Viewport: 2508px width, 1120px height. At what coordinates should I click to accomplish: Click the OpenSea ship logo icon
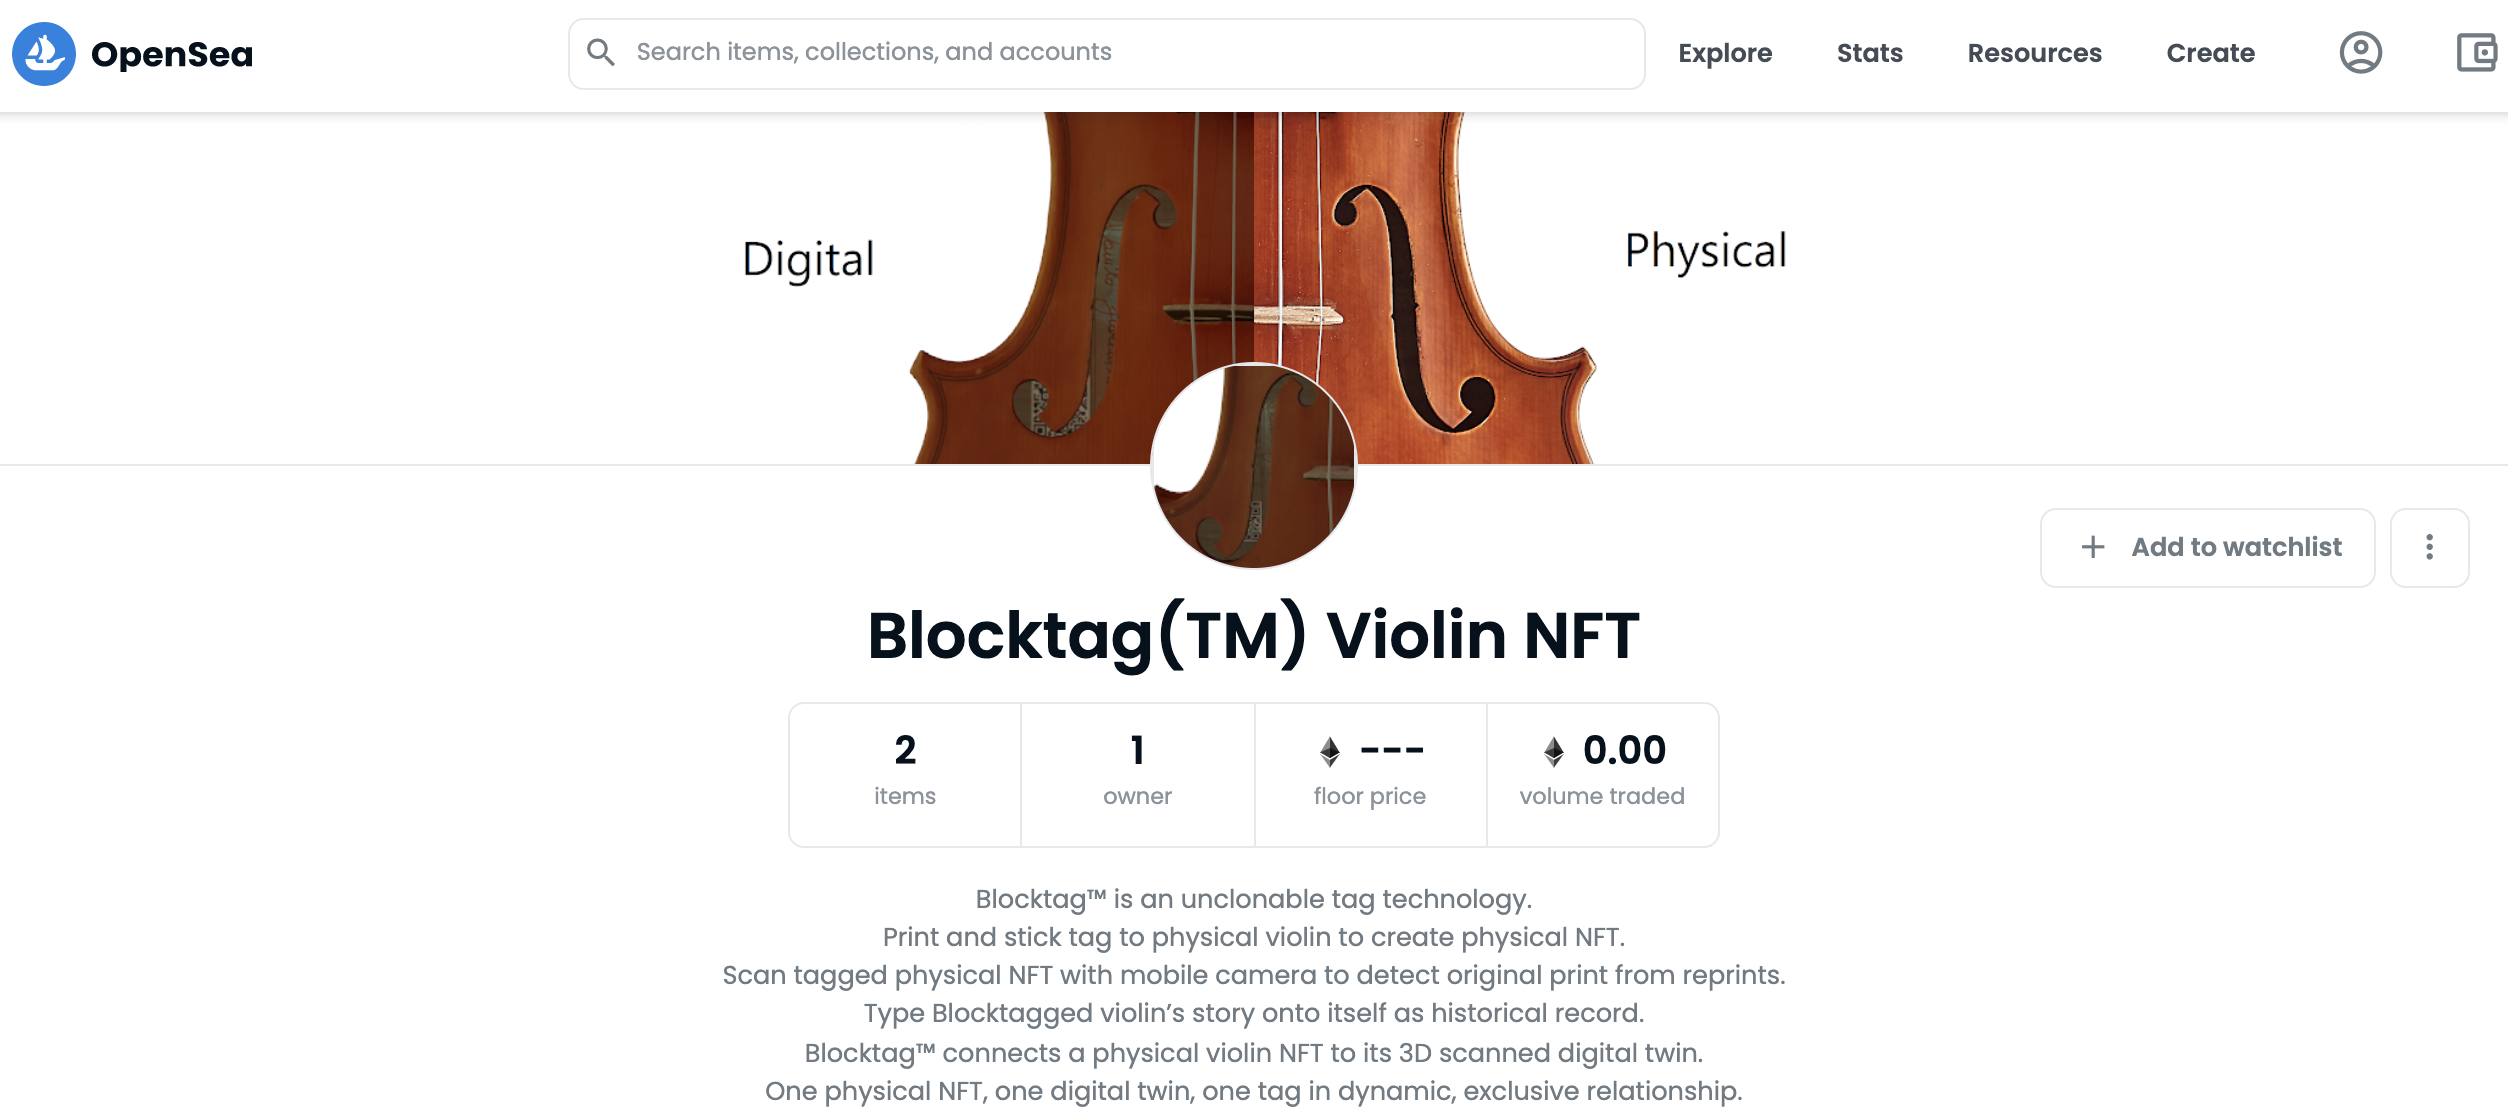click(44, 54)
